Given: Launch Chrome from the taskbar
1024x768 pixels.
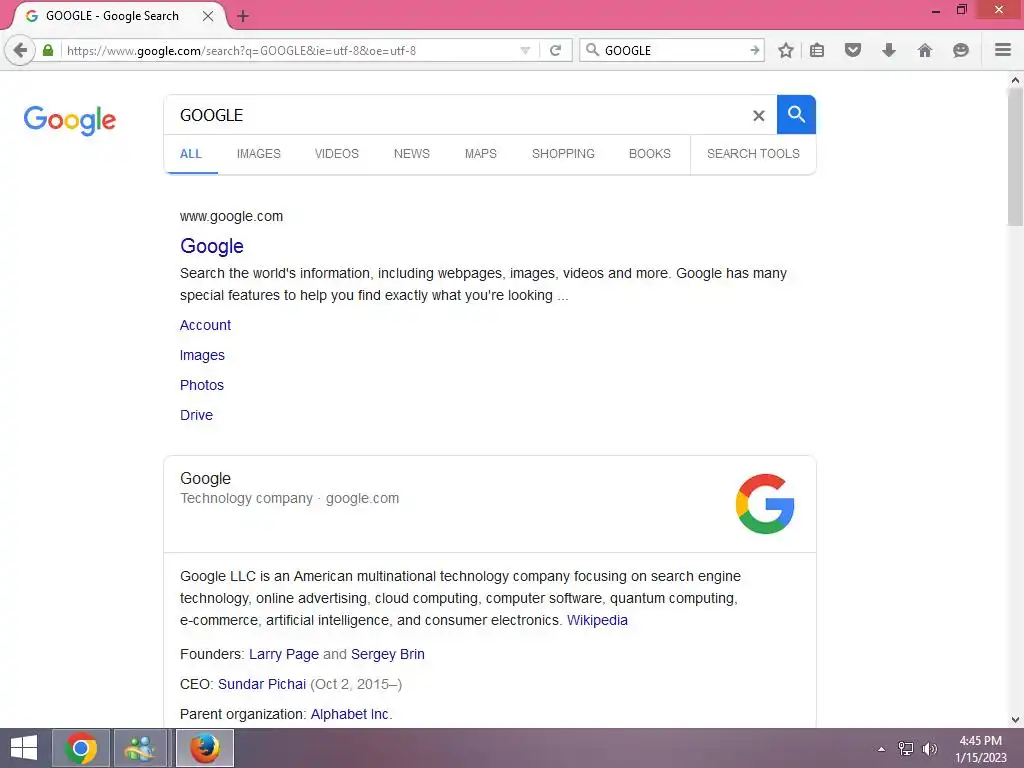Looking at the screenshot, I should (x=80, y=748).
